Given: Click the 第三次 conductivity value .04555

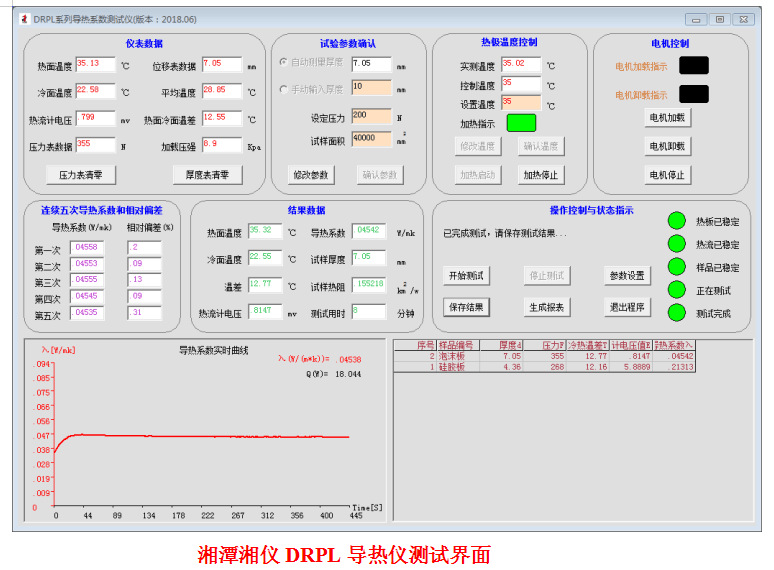Looking at the screenshot, I should [87, 280].
